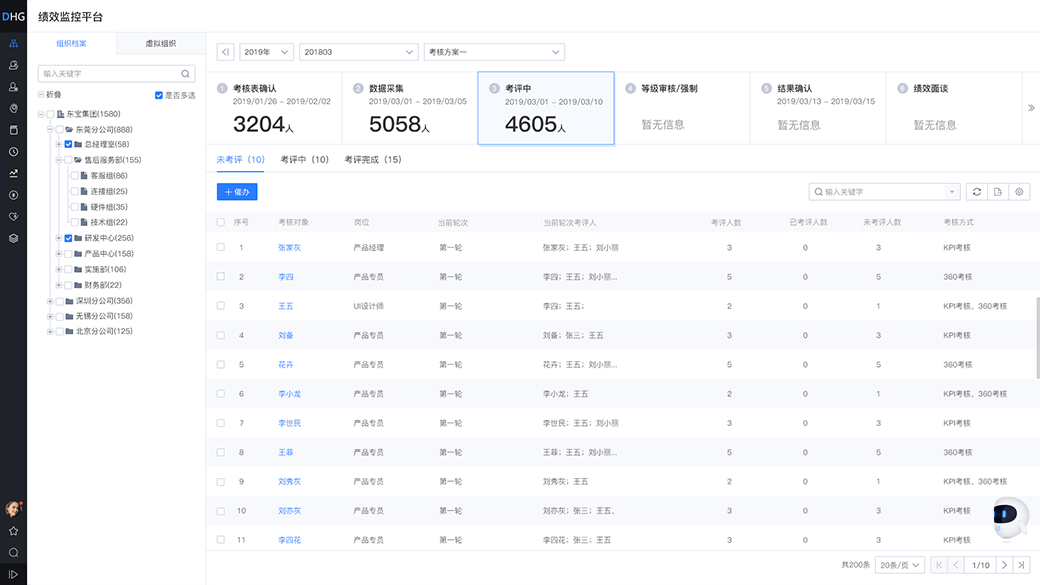Toggle the 是否多选 checkbox
The height and width of the screenshot is (585, 1040).
tap(159, 95)
